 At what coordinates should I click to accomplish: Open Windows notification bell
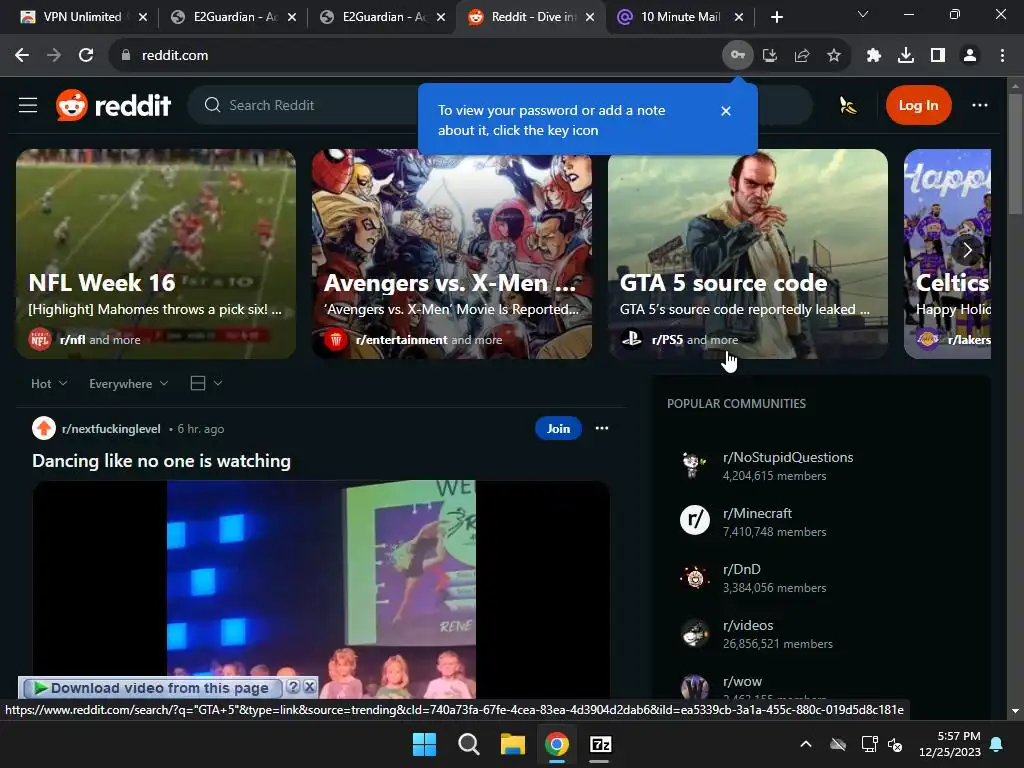(x=997, y=744)
